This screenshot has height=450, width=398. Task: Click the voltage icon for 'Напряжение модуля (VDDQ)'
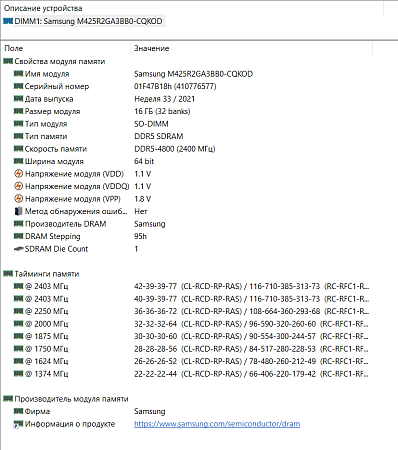tap(19, 186)
